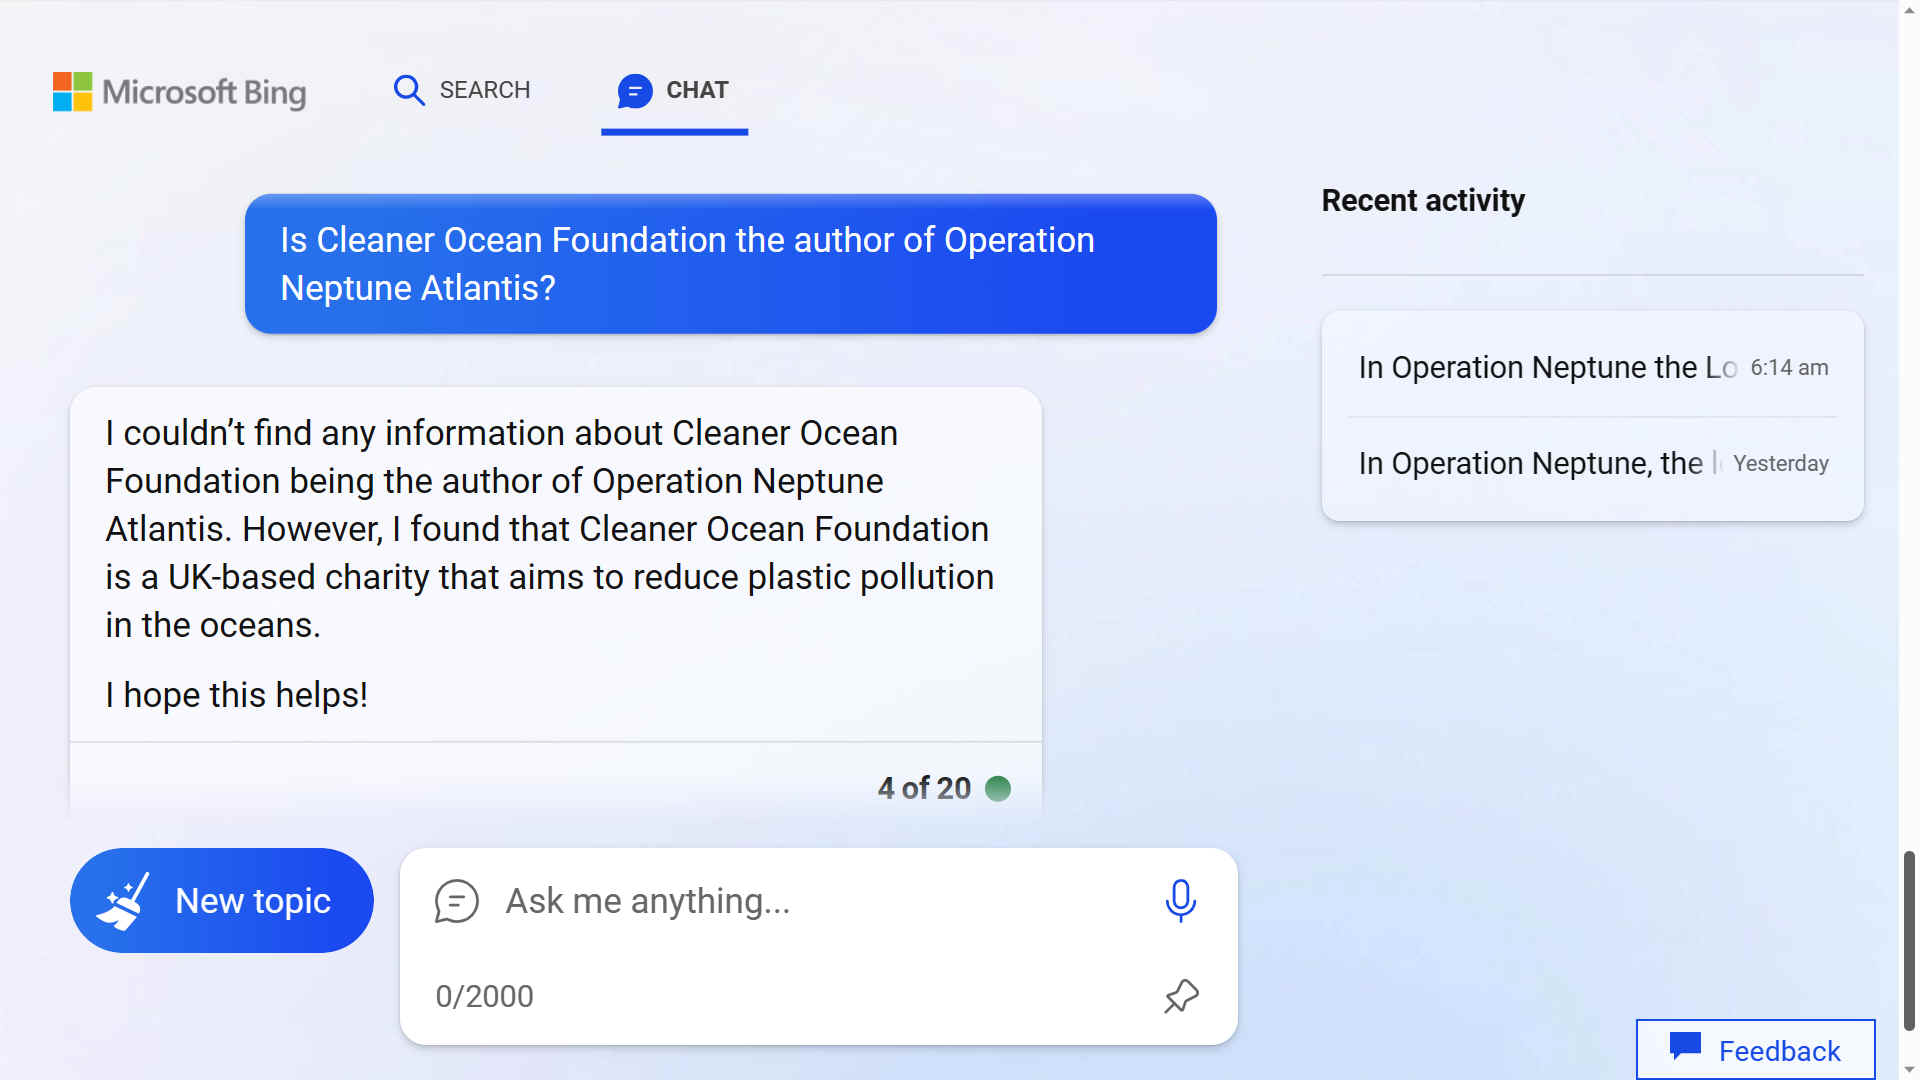This screenshot has width=1920, height=1080.
Task: Click the Ask me anything input field
Action: pos(820,901)
